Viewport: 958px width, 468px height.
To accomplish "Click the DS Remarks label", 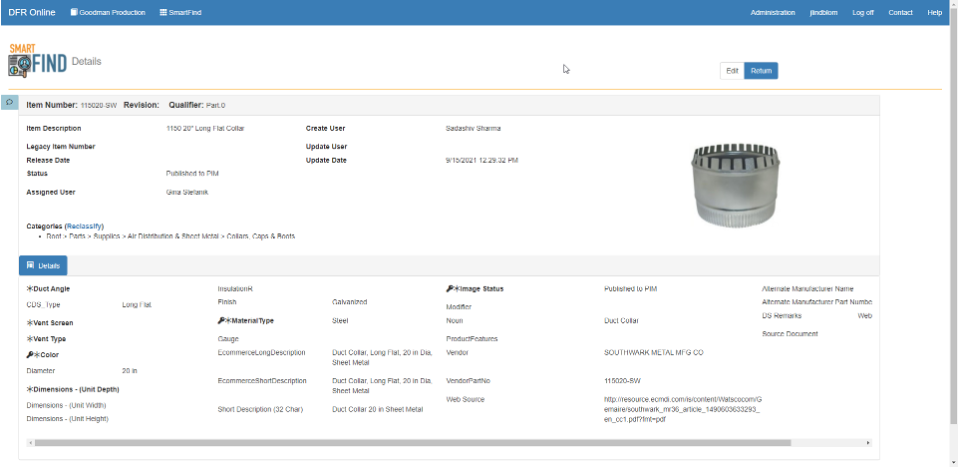I will click(x=781, y=316).
